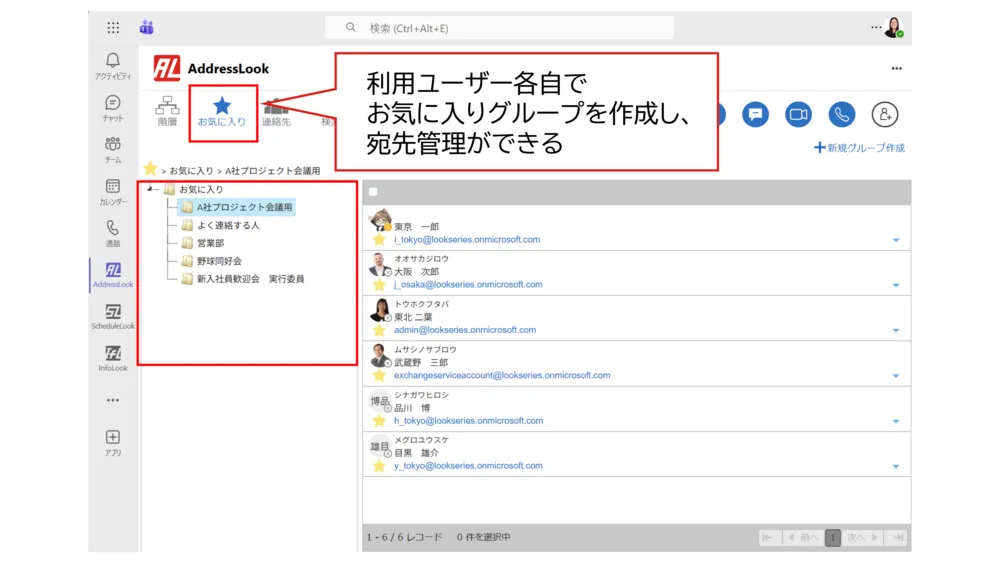The height and width of the screenshot is (563, 1000).
Task: Open the アプリ add-apps icon
Action: pyautogui.click(x=113, y=442)
